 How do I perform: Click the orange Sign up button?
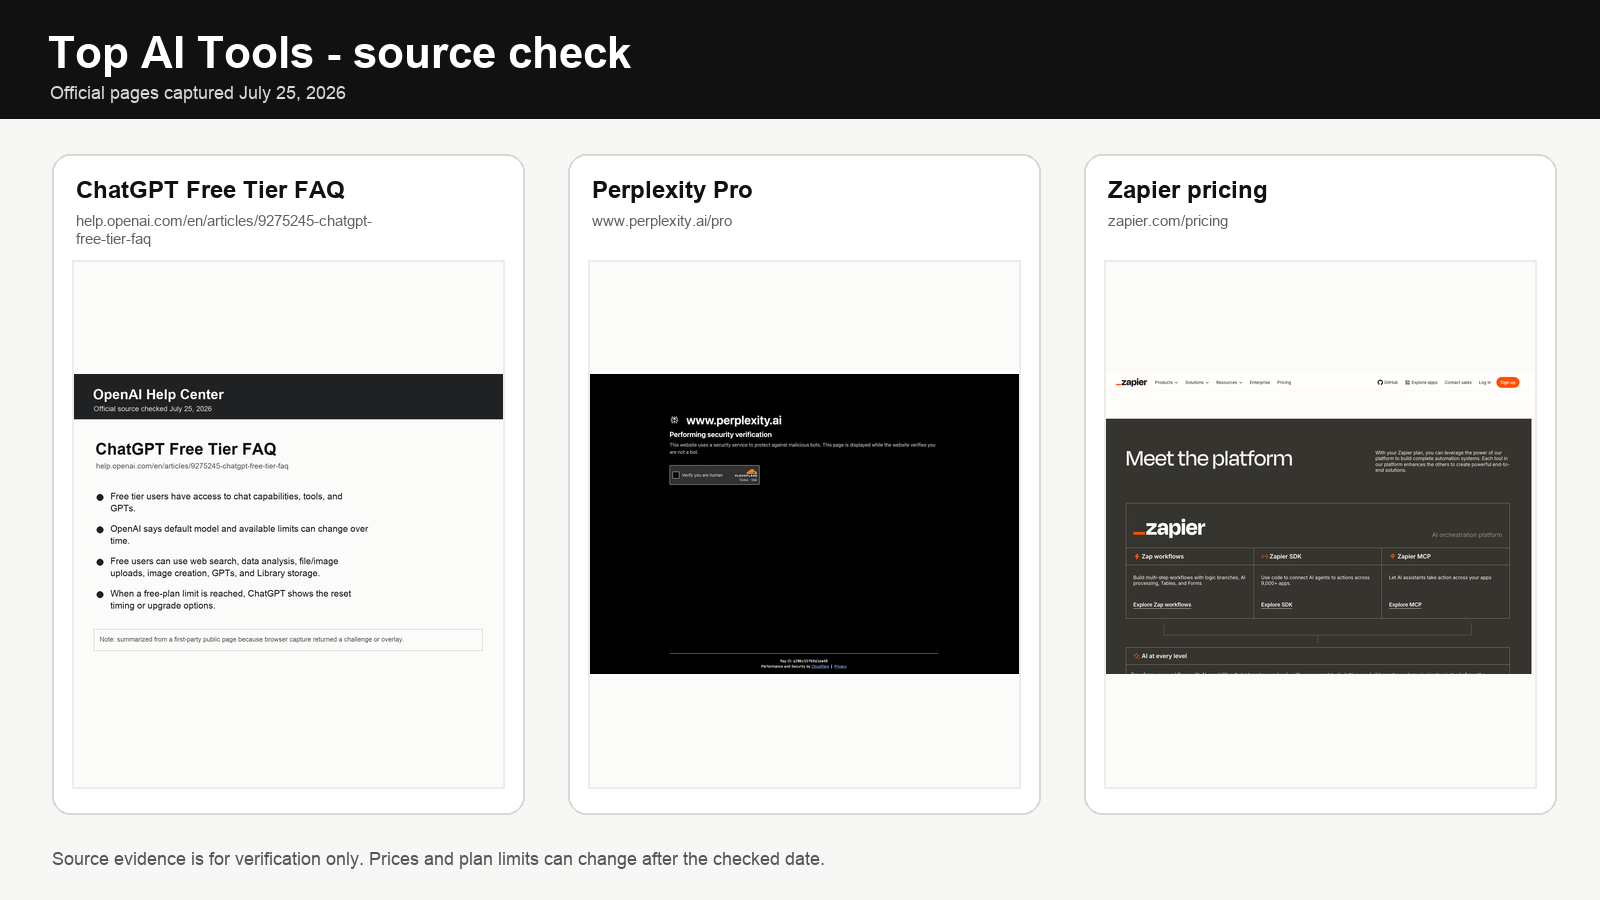(1508, 382)
